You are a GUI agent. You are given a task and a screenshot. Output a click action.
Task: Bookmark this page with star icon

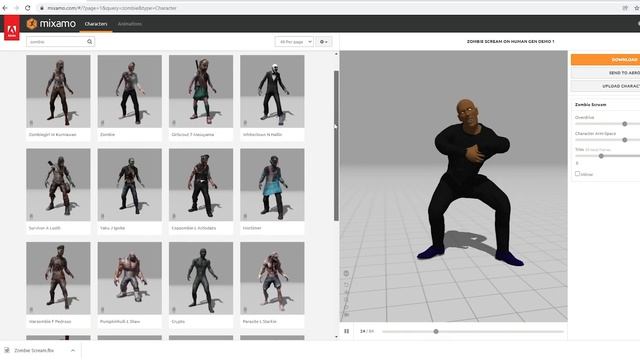pyautogui.click(x=637, y=8)
